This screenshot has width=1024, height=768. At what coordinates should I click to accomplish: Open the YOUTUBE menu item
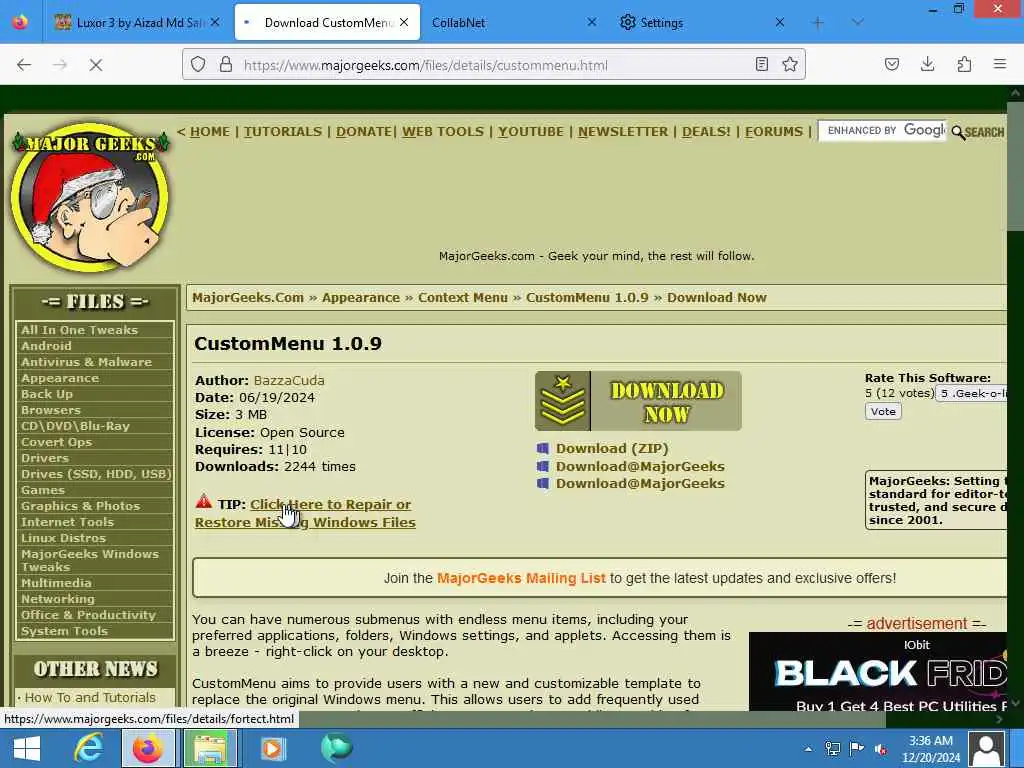(x=530, y=131)
